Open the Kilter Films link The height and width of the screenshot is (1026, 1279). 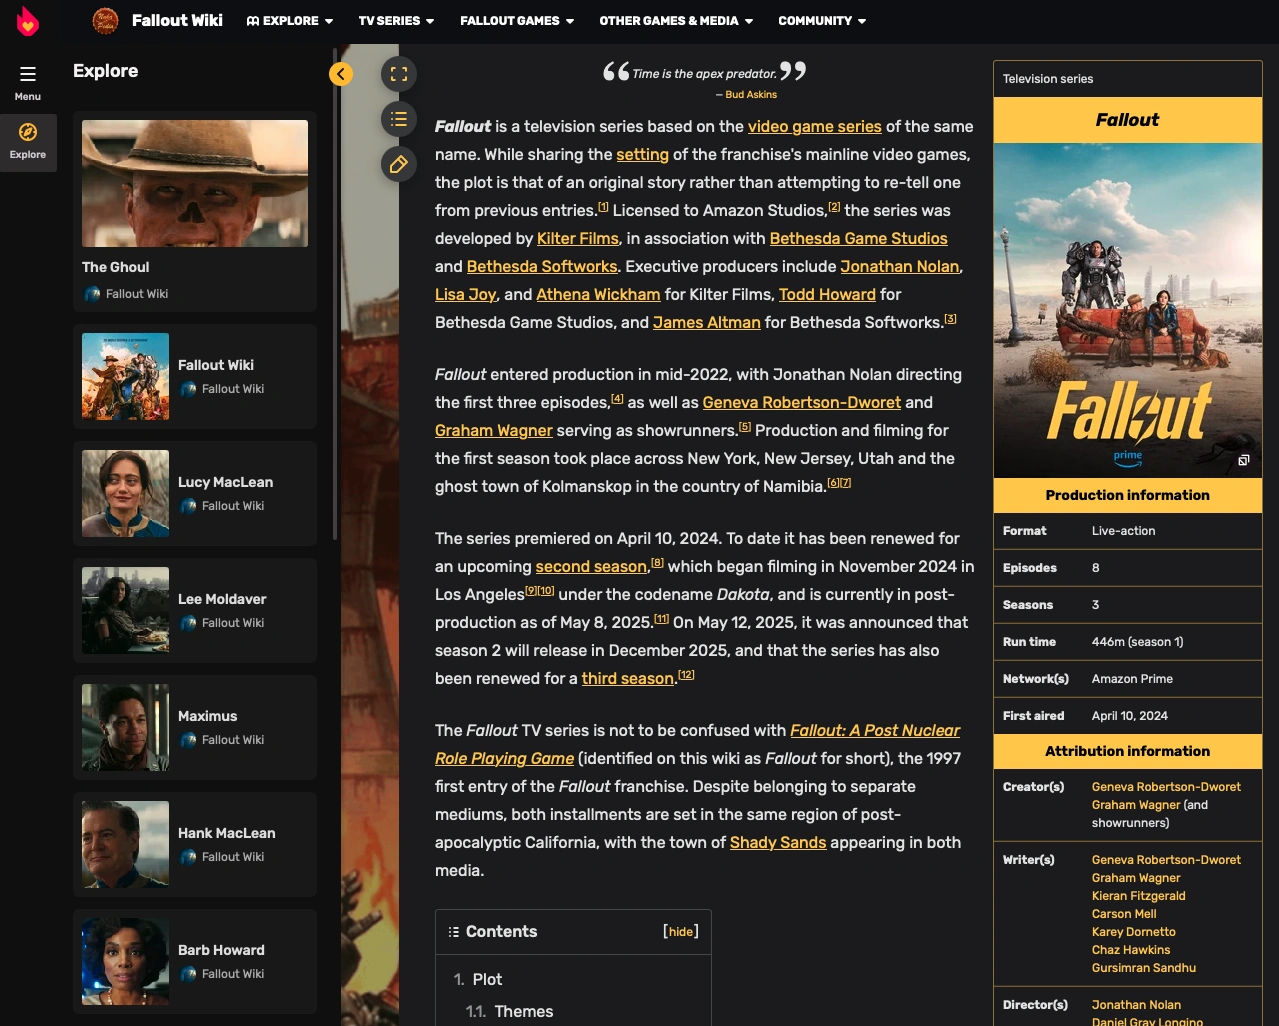coord(578,238)
